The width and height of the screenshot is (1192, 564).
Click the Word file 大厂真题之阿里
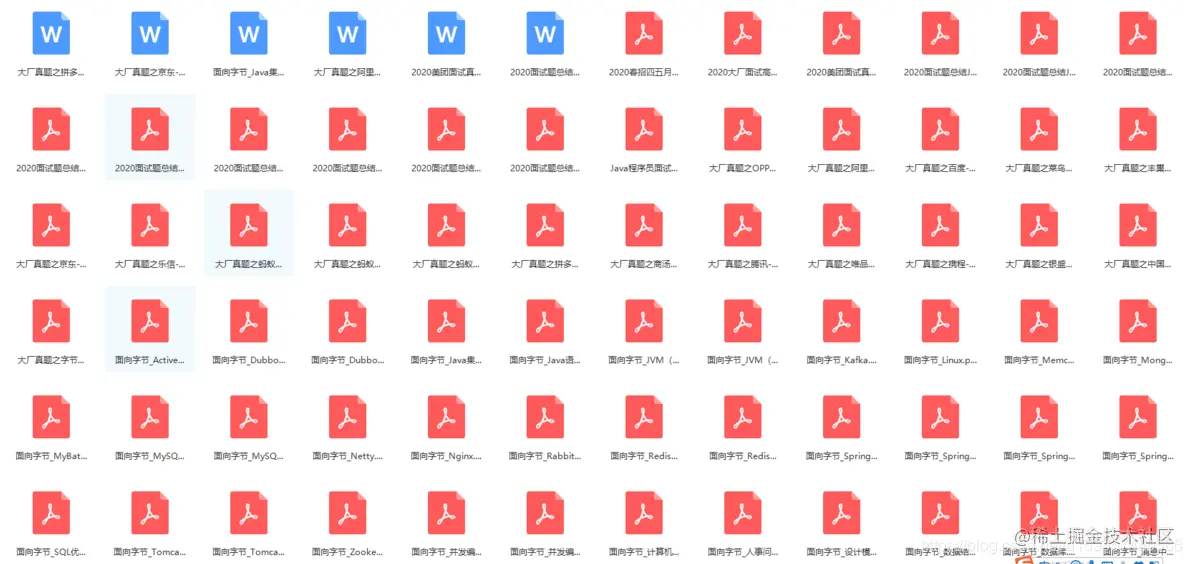coord(347,34)
